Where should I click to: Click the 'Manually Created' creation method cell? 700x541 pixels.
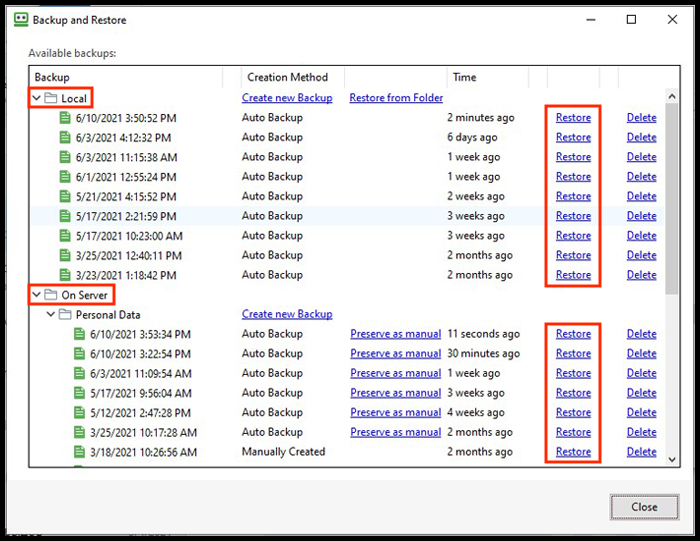[283, 452]
